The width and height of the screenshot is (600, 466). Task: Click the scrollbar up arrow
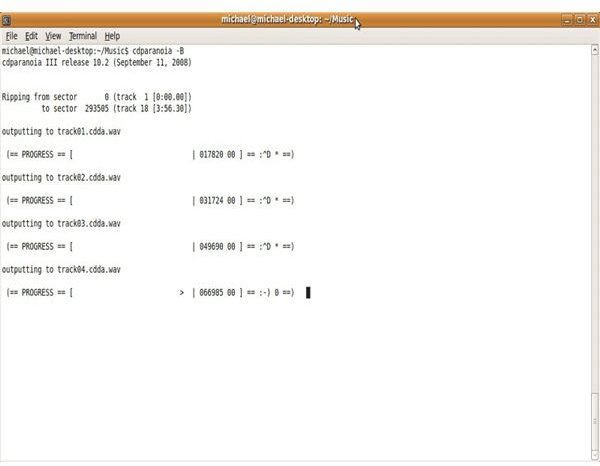595,50
